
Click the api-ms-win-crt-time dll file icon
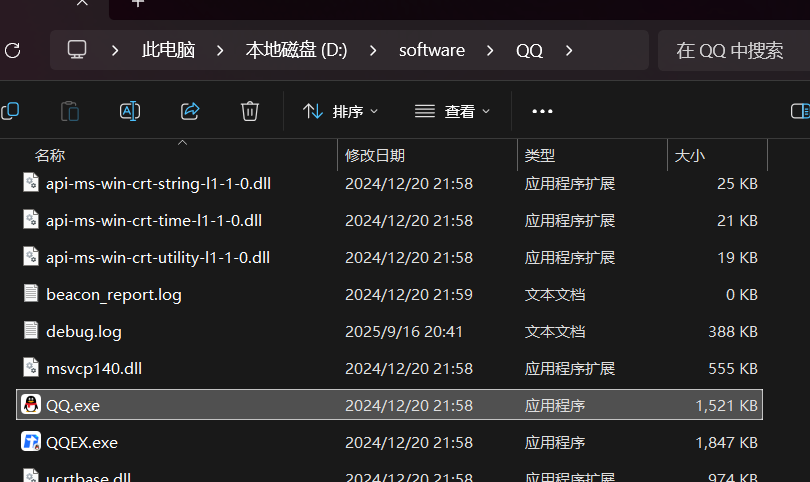coord(31,220)
